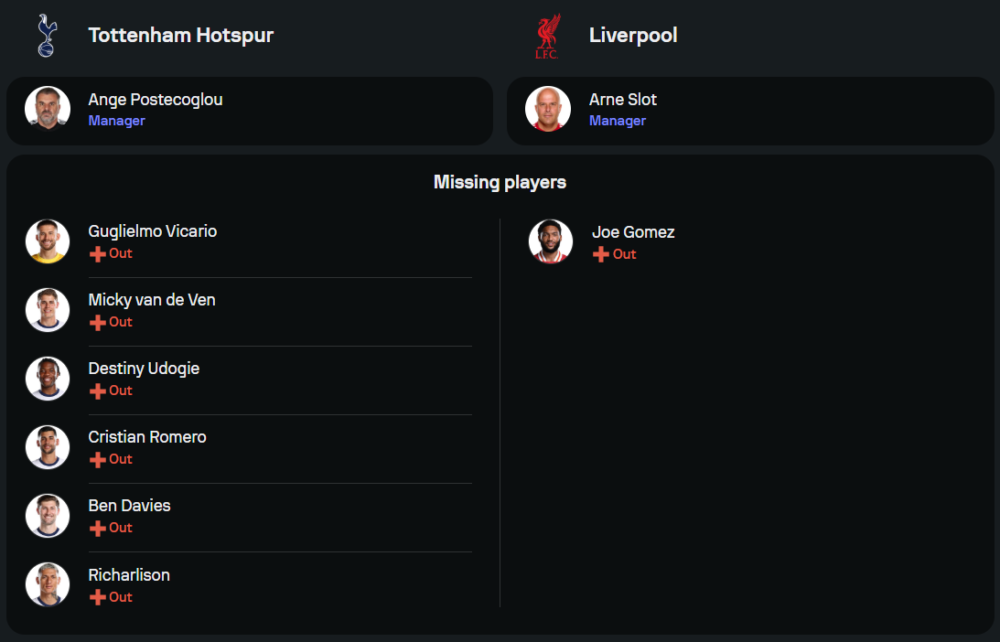The height and width of the screenshot is (642, 1000).
Task: Click the injury cross icon under Joe Gomez
Action: pos(601,255)
